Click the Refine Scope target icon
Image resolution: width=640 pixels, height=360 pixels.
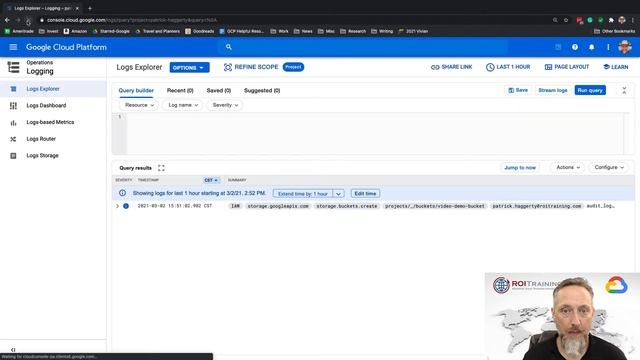(228, 67)
